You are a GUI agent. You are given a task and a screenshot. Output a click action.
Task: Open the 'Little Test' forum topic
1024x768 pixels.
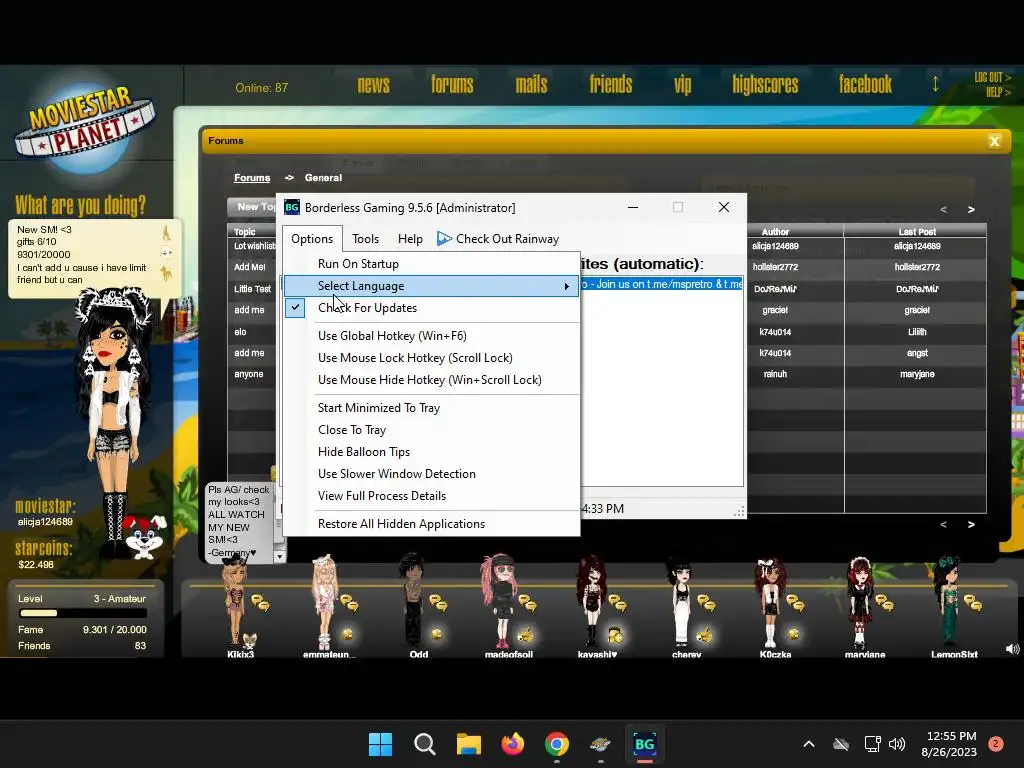tap(253, 289)
